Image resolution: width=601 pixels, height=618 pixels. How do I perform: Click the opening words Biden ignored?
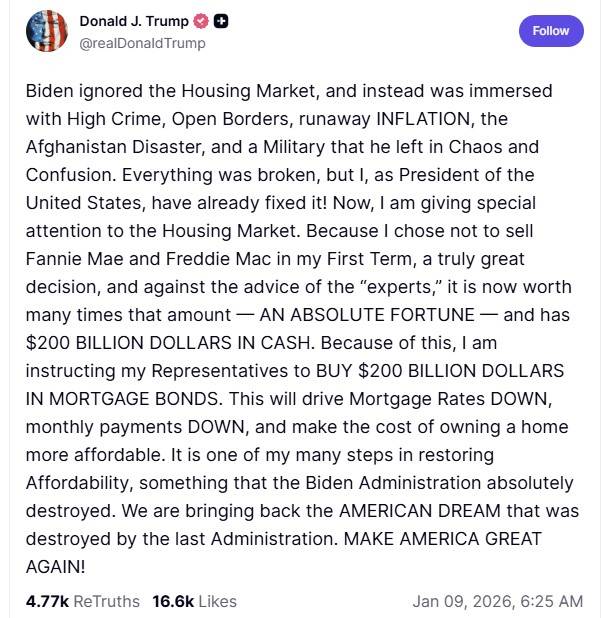tap(85, 90)
